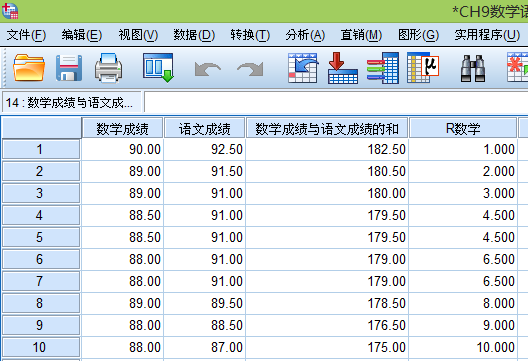This screenshot has width=528, height=361.
Task: Select the 数学成绩 column header
Action: click(123, 128)
